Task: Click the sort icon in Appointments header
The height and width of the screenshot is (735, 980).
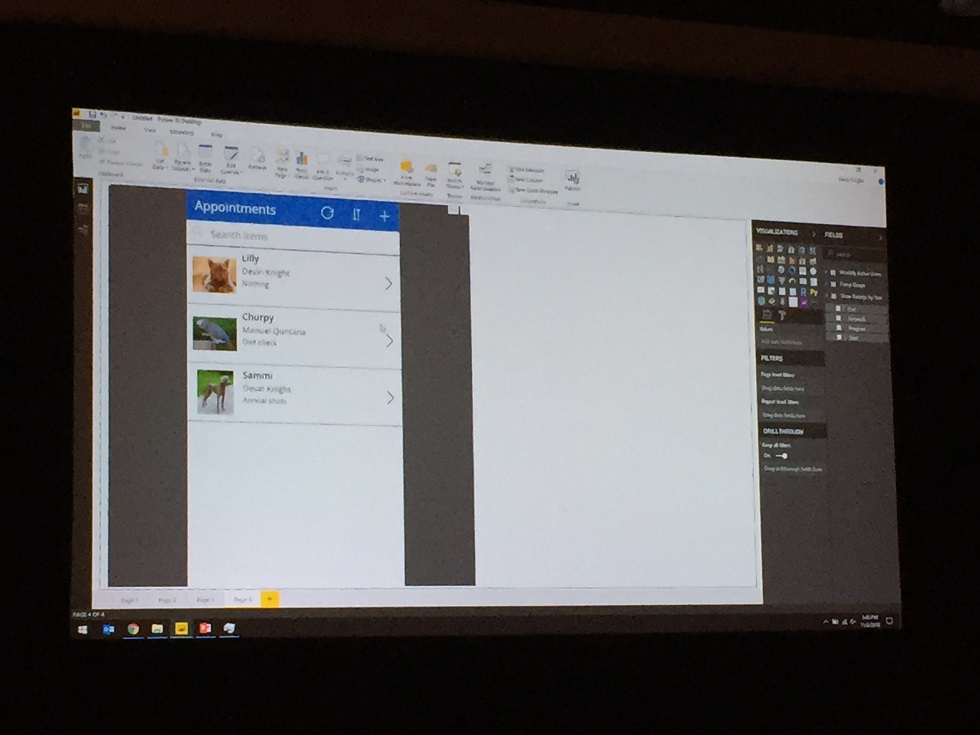Action: [356, 214]
